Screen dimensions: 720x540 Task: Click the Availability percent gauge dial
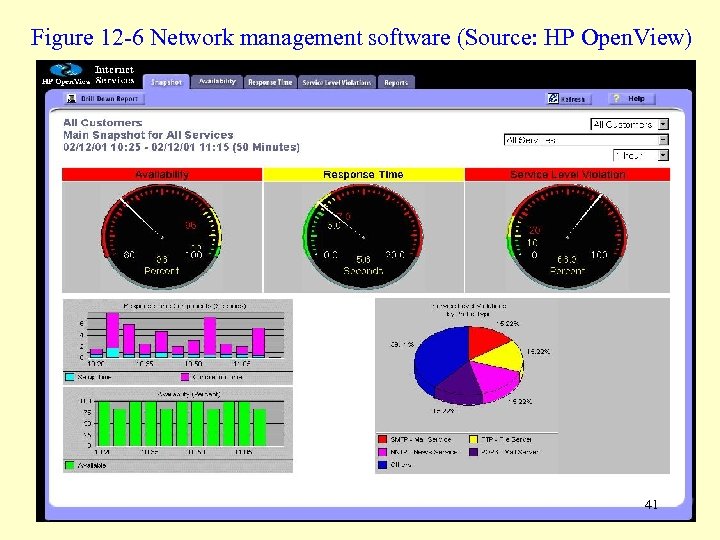coord(162,236)
